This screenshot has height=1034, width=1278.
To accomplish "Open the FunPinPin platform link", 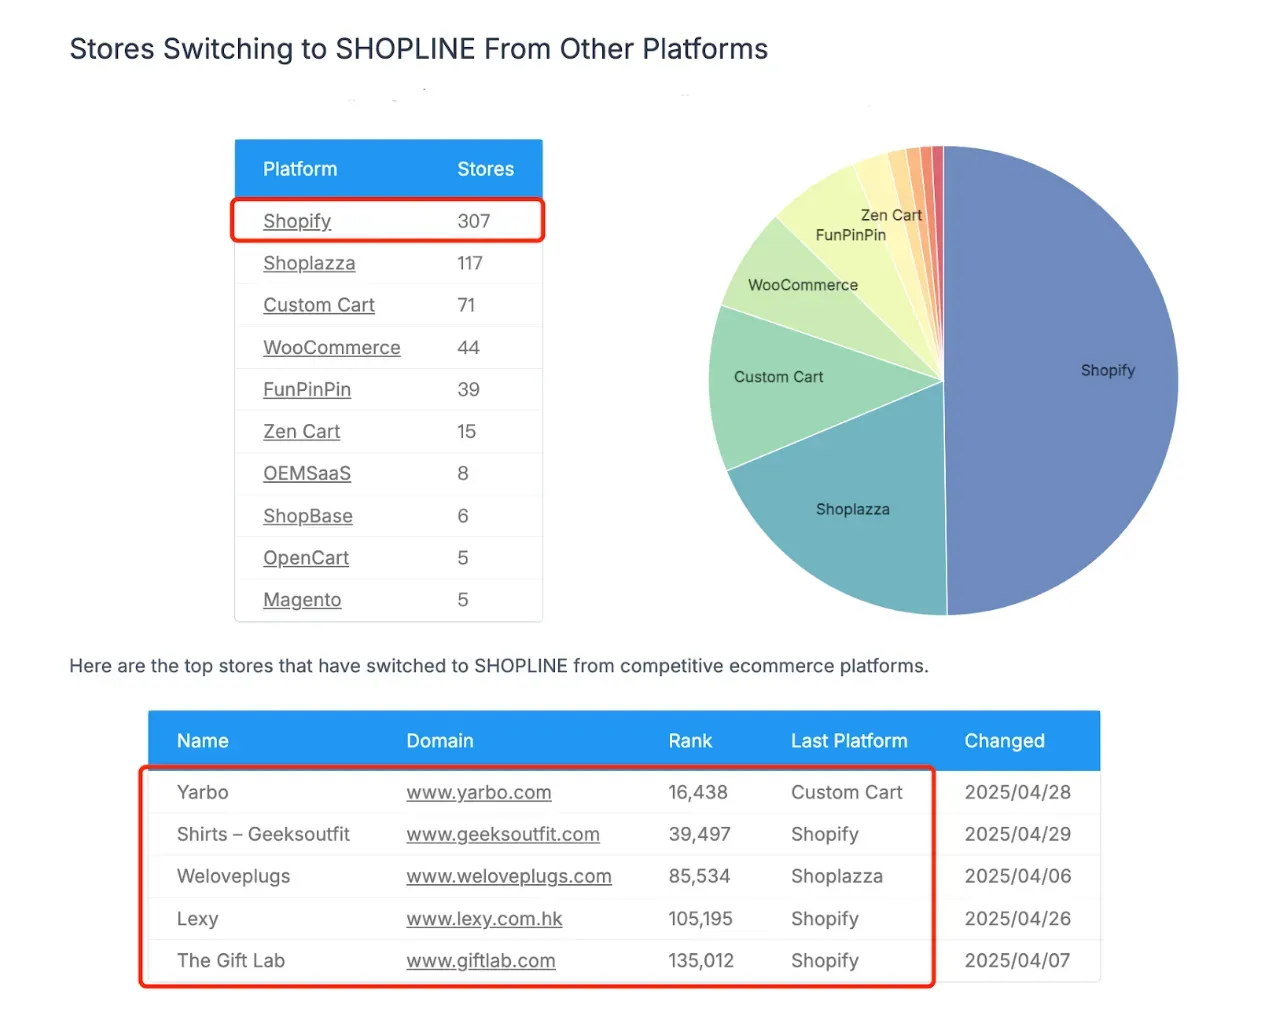I will pyautogui.click(x=306, y=389).
